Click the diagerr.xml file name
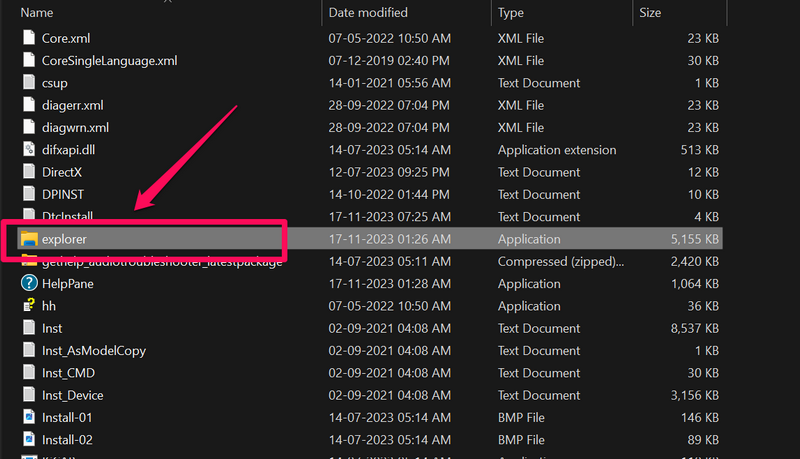Image resolution: width=800 pixels, height=459 pixels. pos(72,106)
